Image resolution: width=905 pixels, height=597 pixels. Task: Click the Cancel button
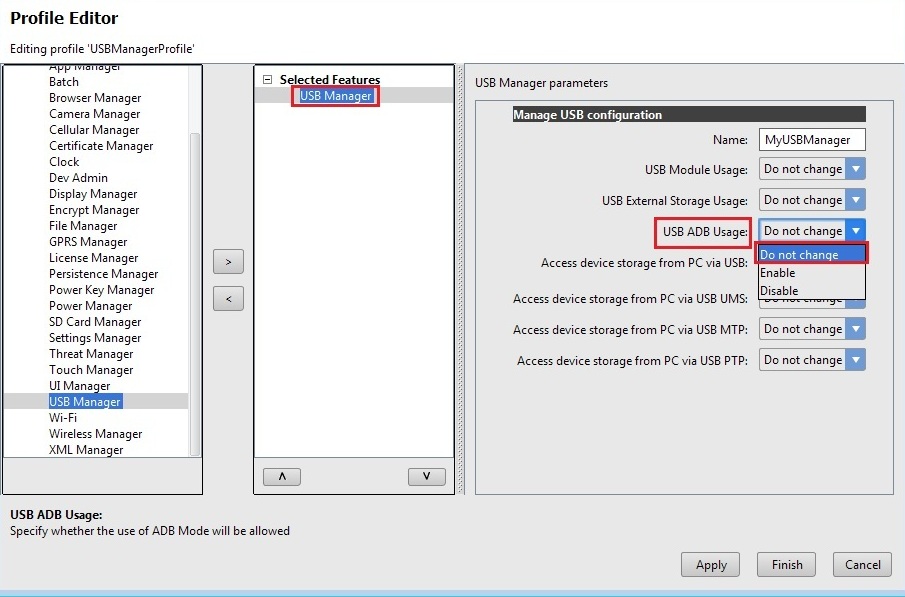[x=862, y=565]
